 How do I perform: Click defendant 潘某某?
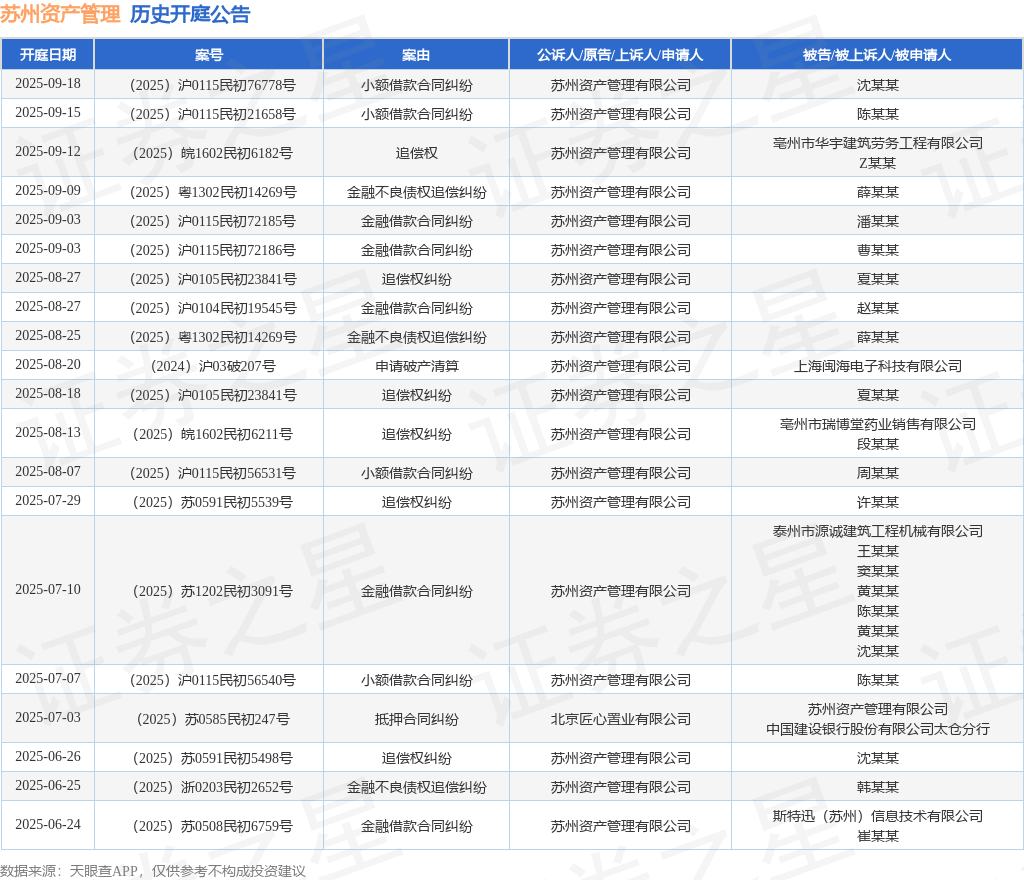877,221
